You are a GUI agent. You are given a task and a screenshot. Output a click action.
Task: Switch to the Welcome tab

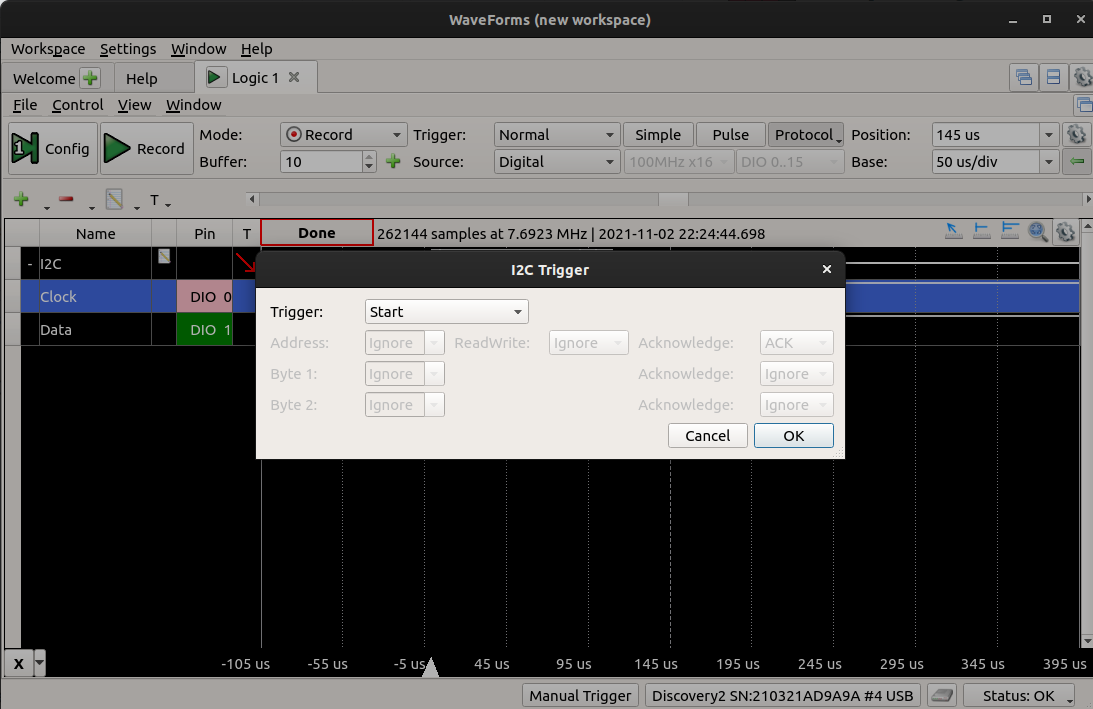pyautogui.click(x=45, y=77)
